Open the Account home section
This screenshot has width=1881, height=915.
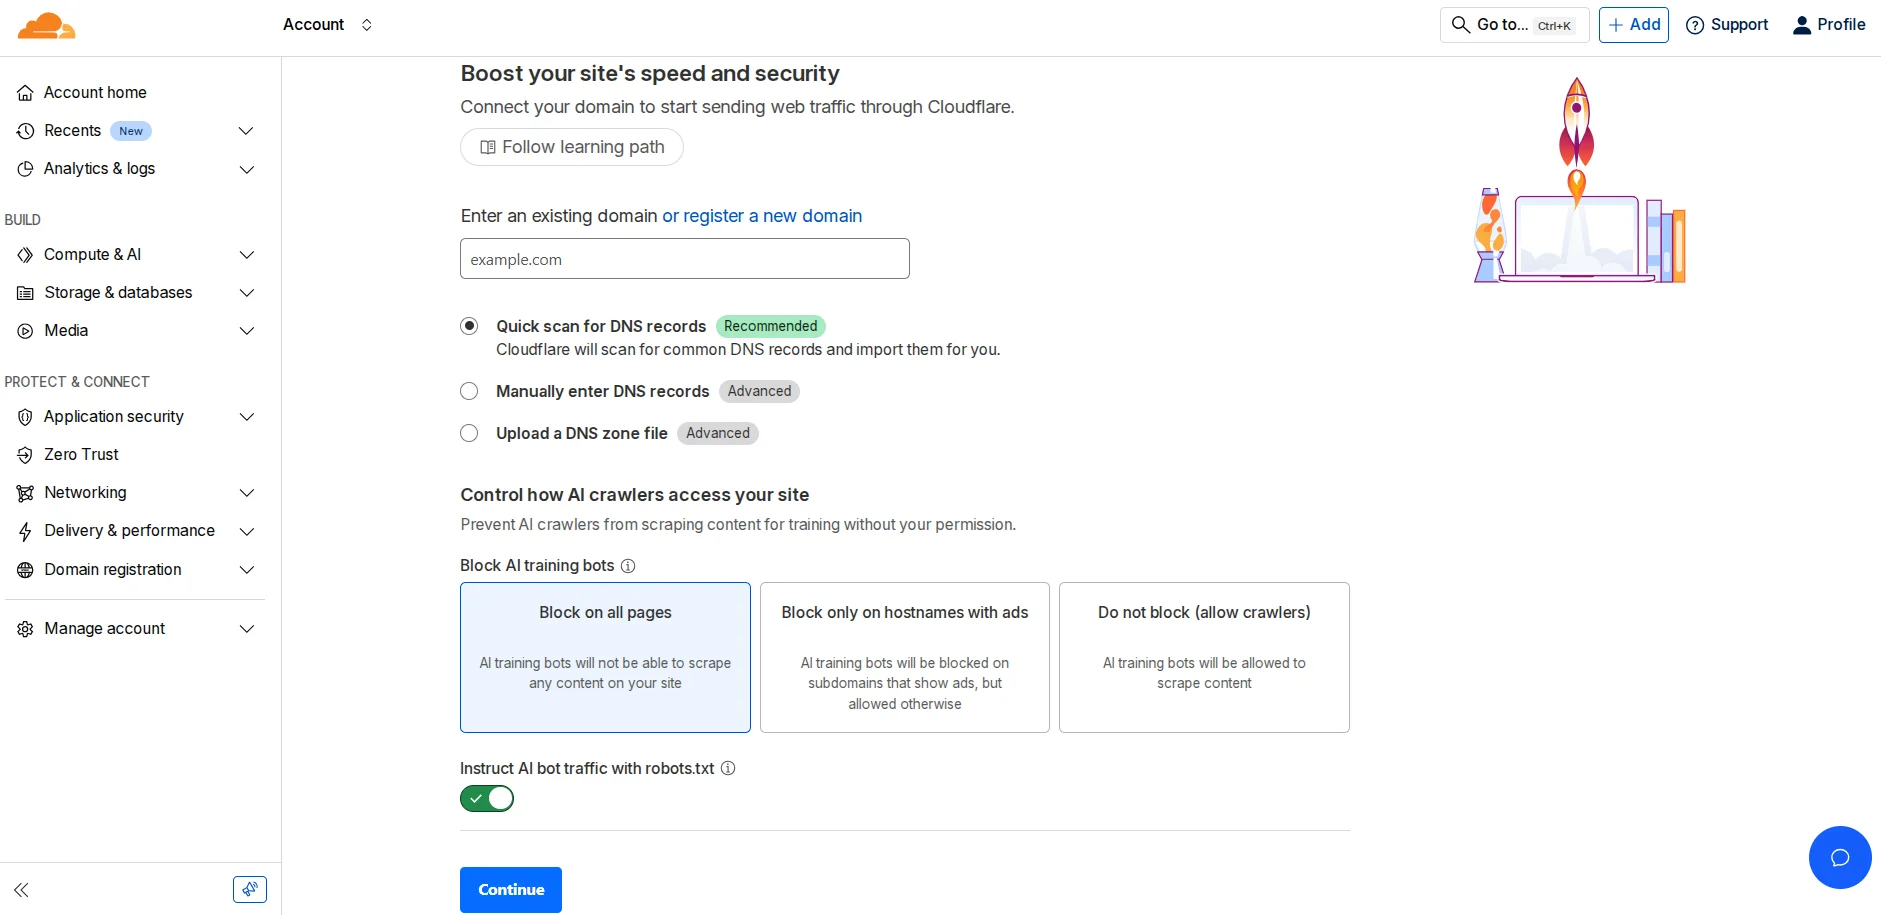95,92
